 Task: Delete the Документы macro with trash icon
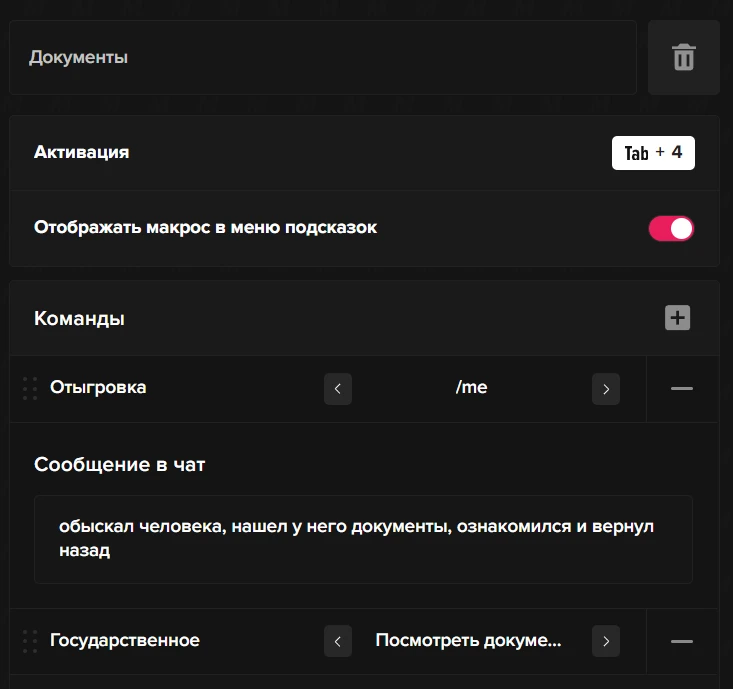pyautogui.click(x=683, y=58)
